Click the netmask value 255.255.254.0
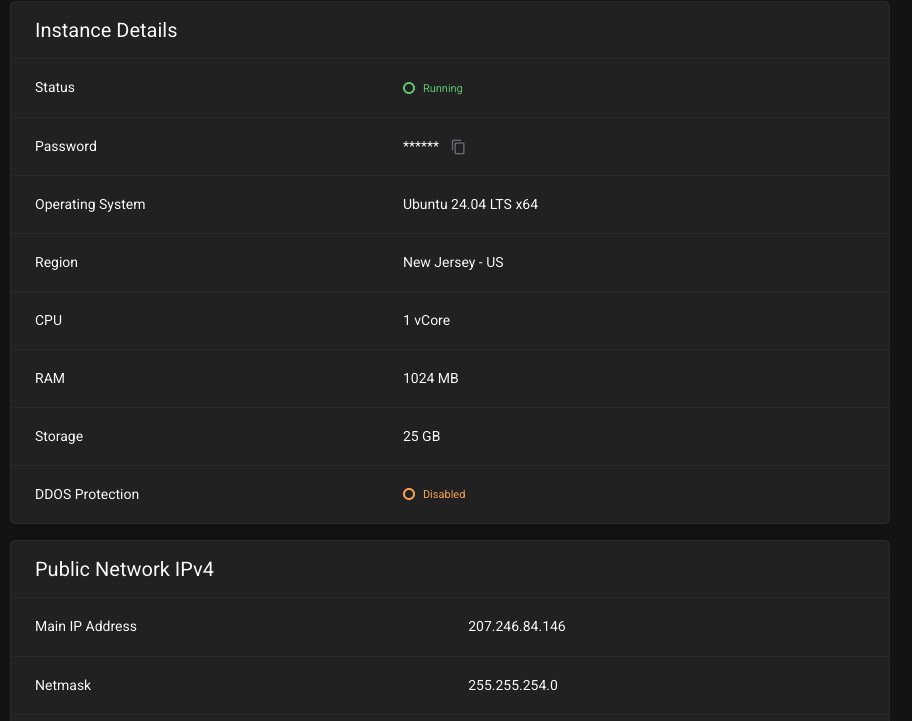912x721 pixels. pos(512,685)
